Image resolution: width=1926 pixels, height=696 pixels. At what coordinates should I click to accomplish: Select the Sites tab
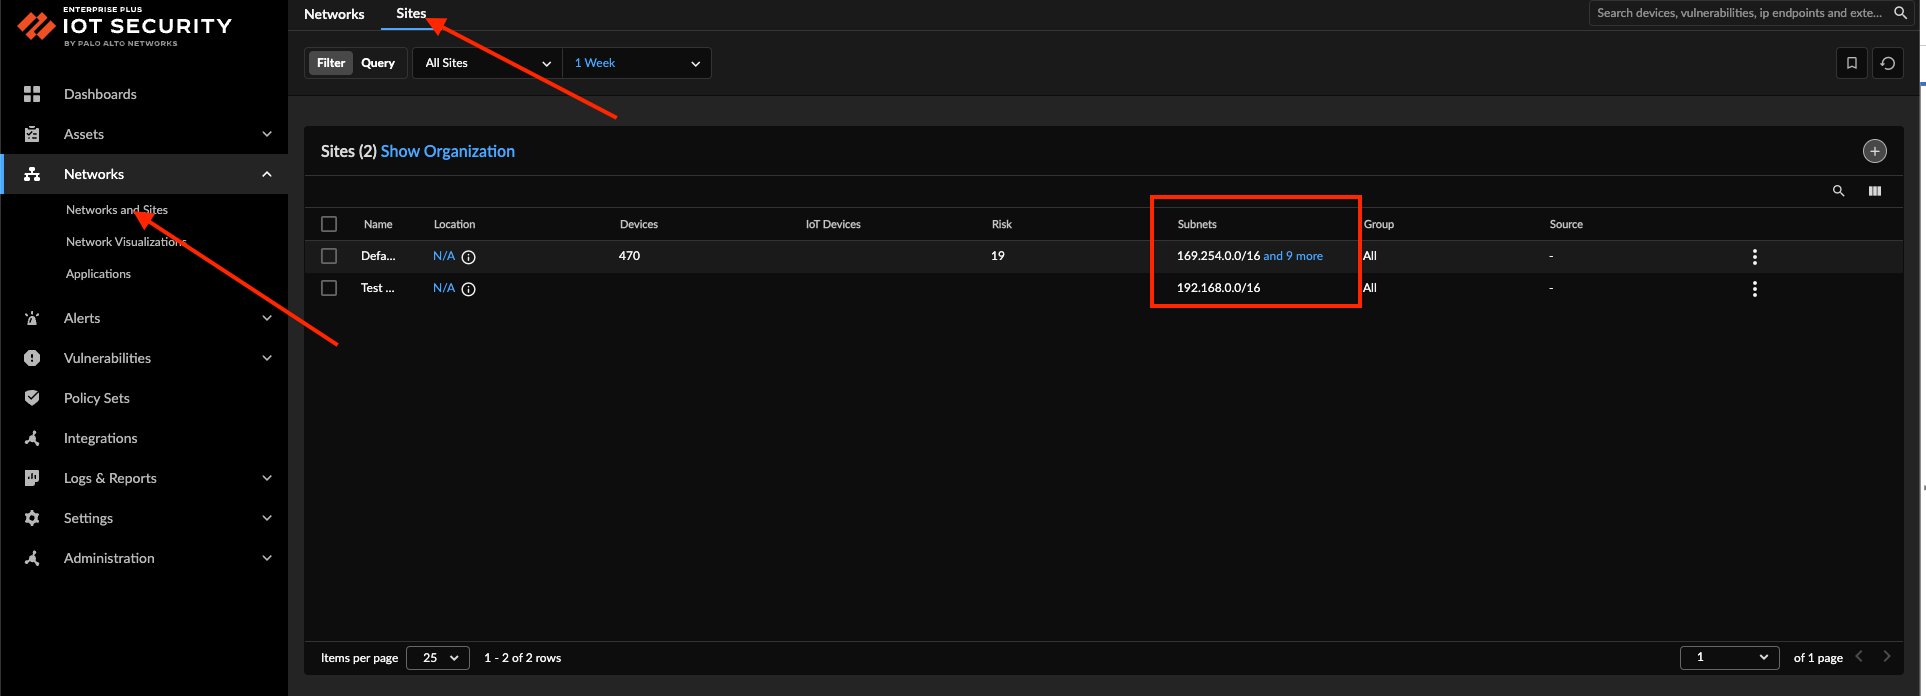(x=411, y=14)
